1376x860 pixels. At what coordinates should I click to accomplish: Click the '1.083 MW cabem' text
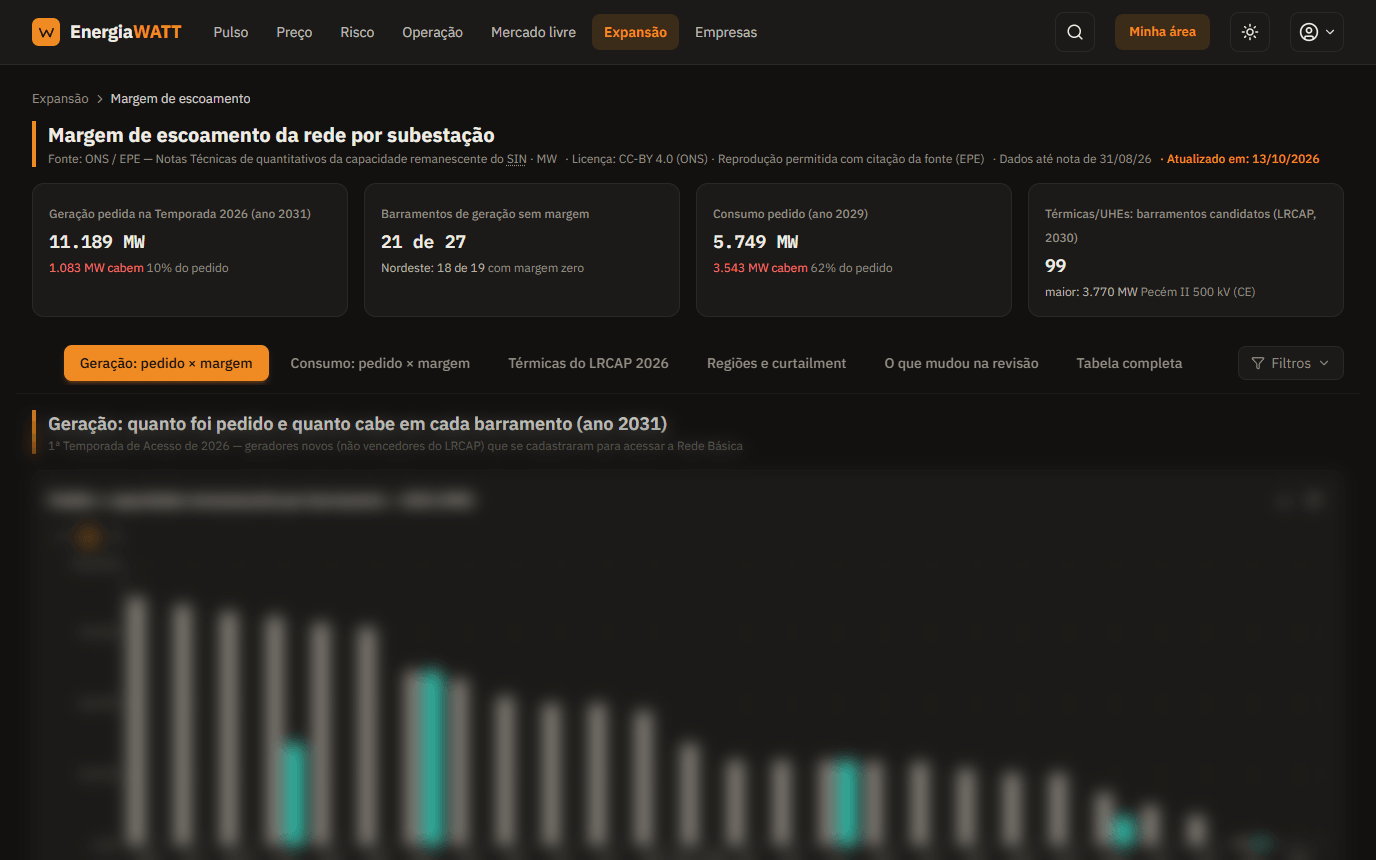click(x=96, y=268)
